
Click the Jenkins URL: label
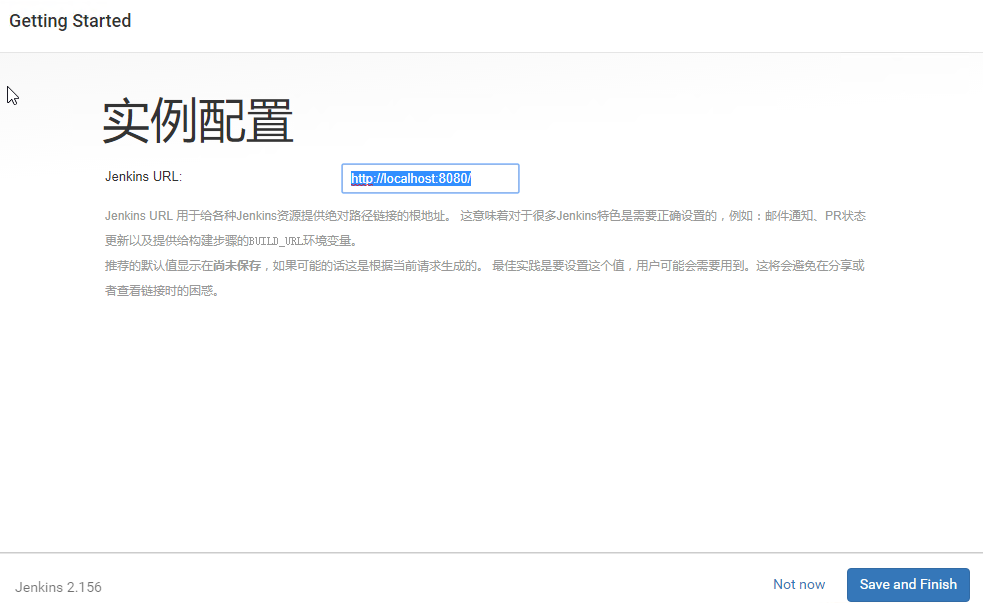tap(144, 177)
